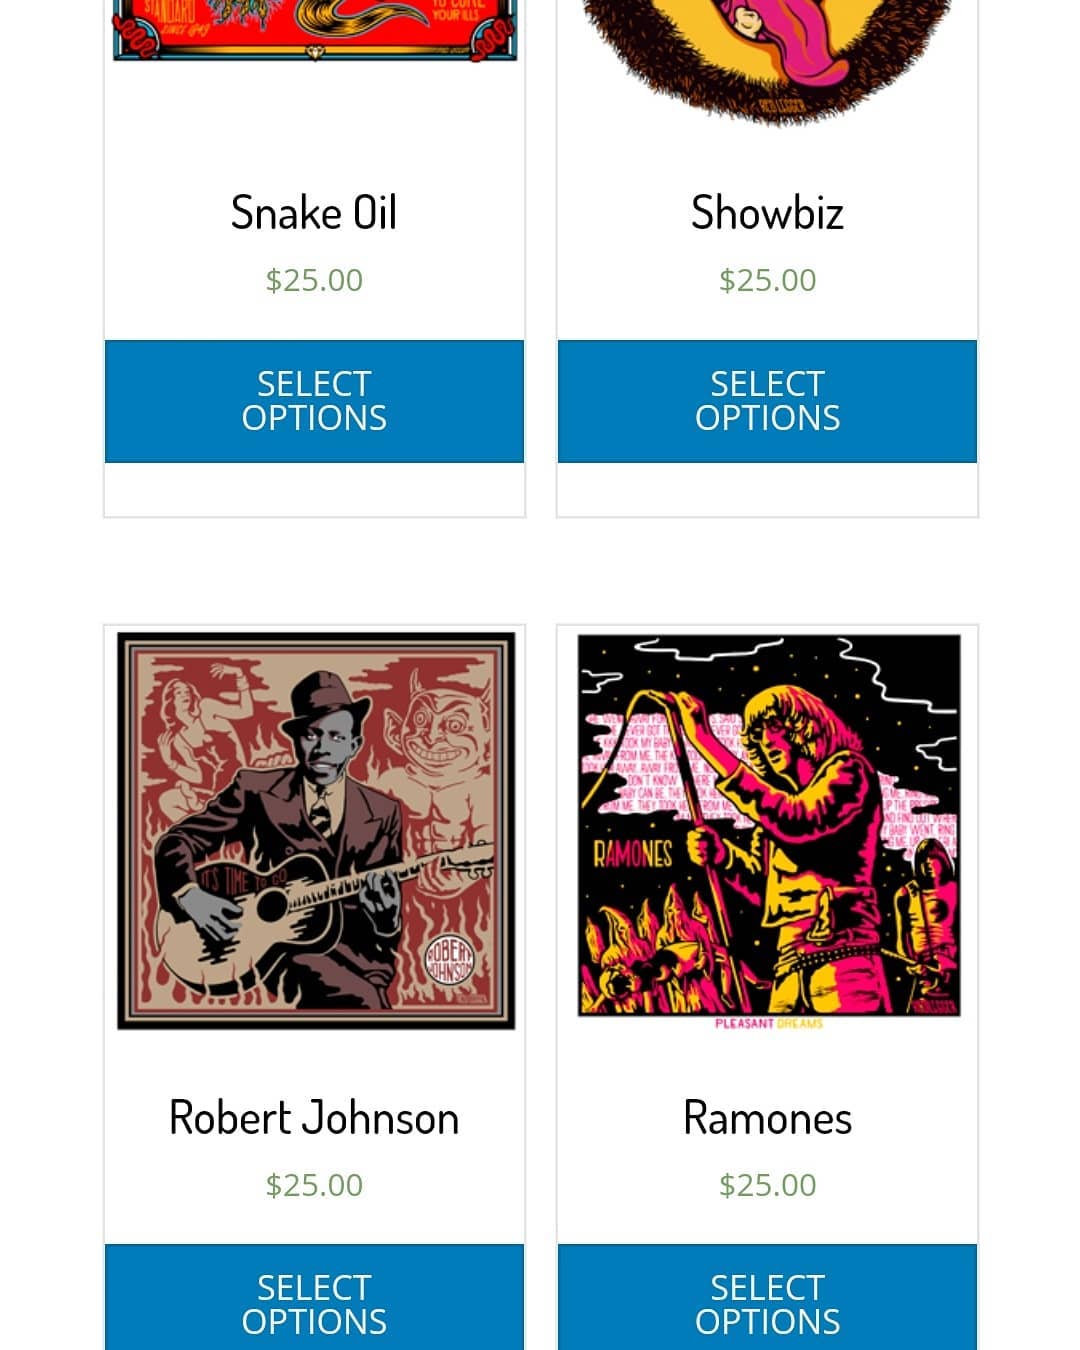Image resolution: width=1080 pixels, height=1350 pixels.
Task: Click the Robert Johnson poster image
Action: (315, 830)
